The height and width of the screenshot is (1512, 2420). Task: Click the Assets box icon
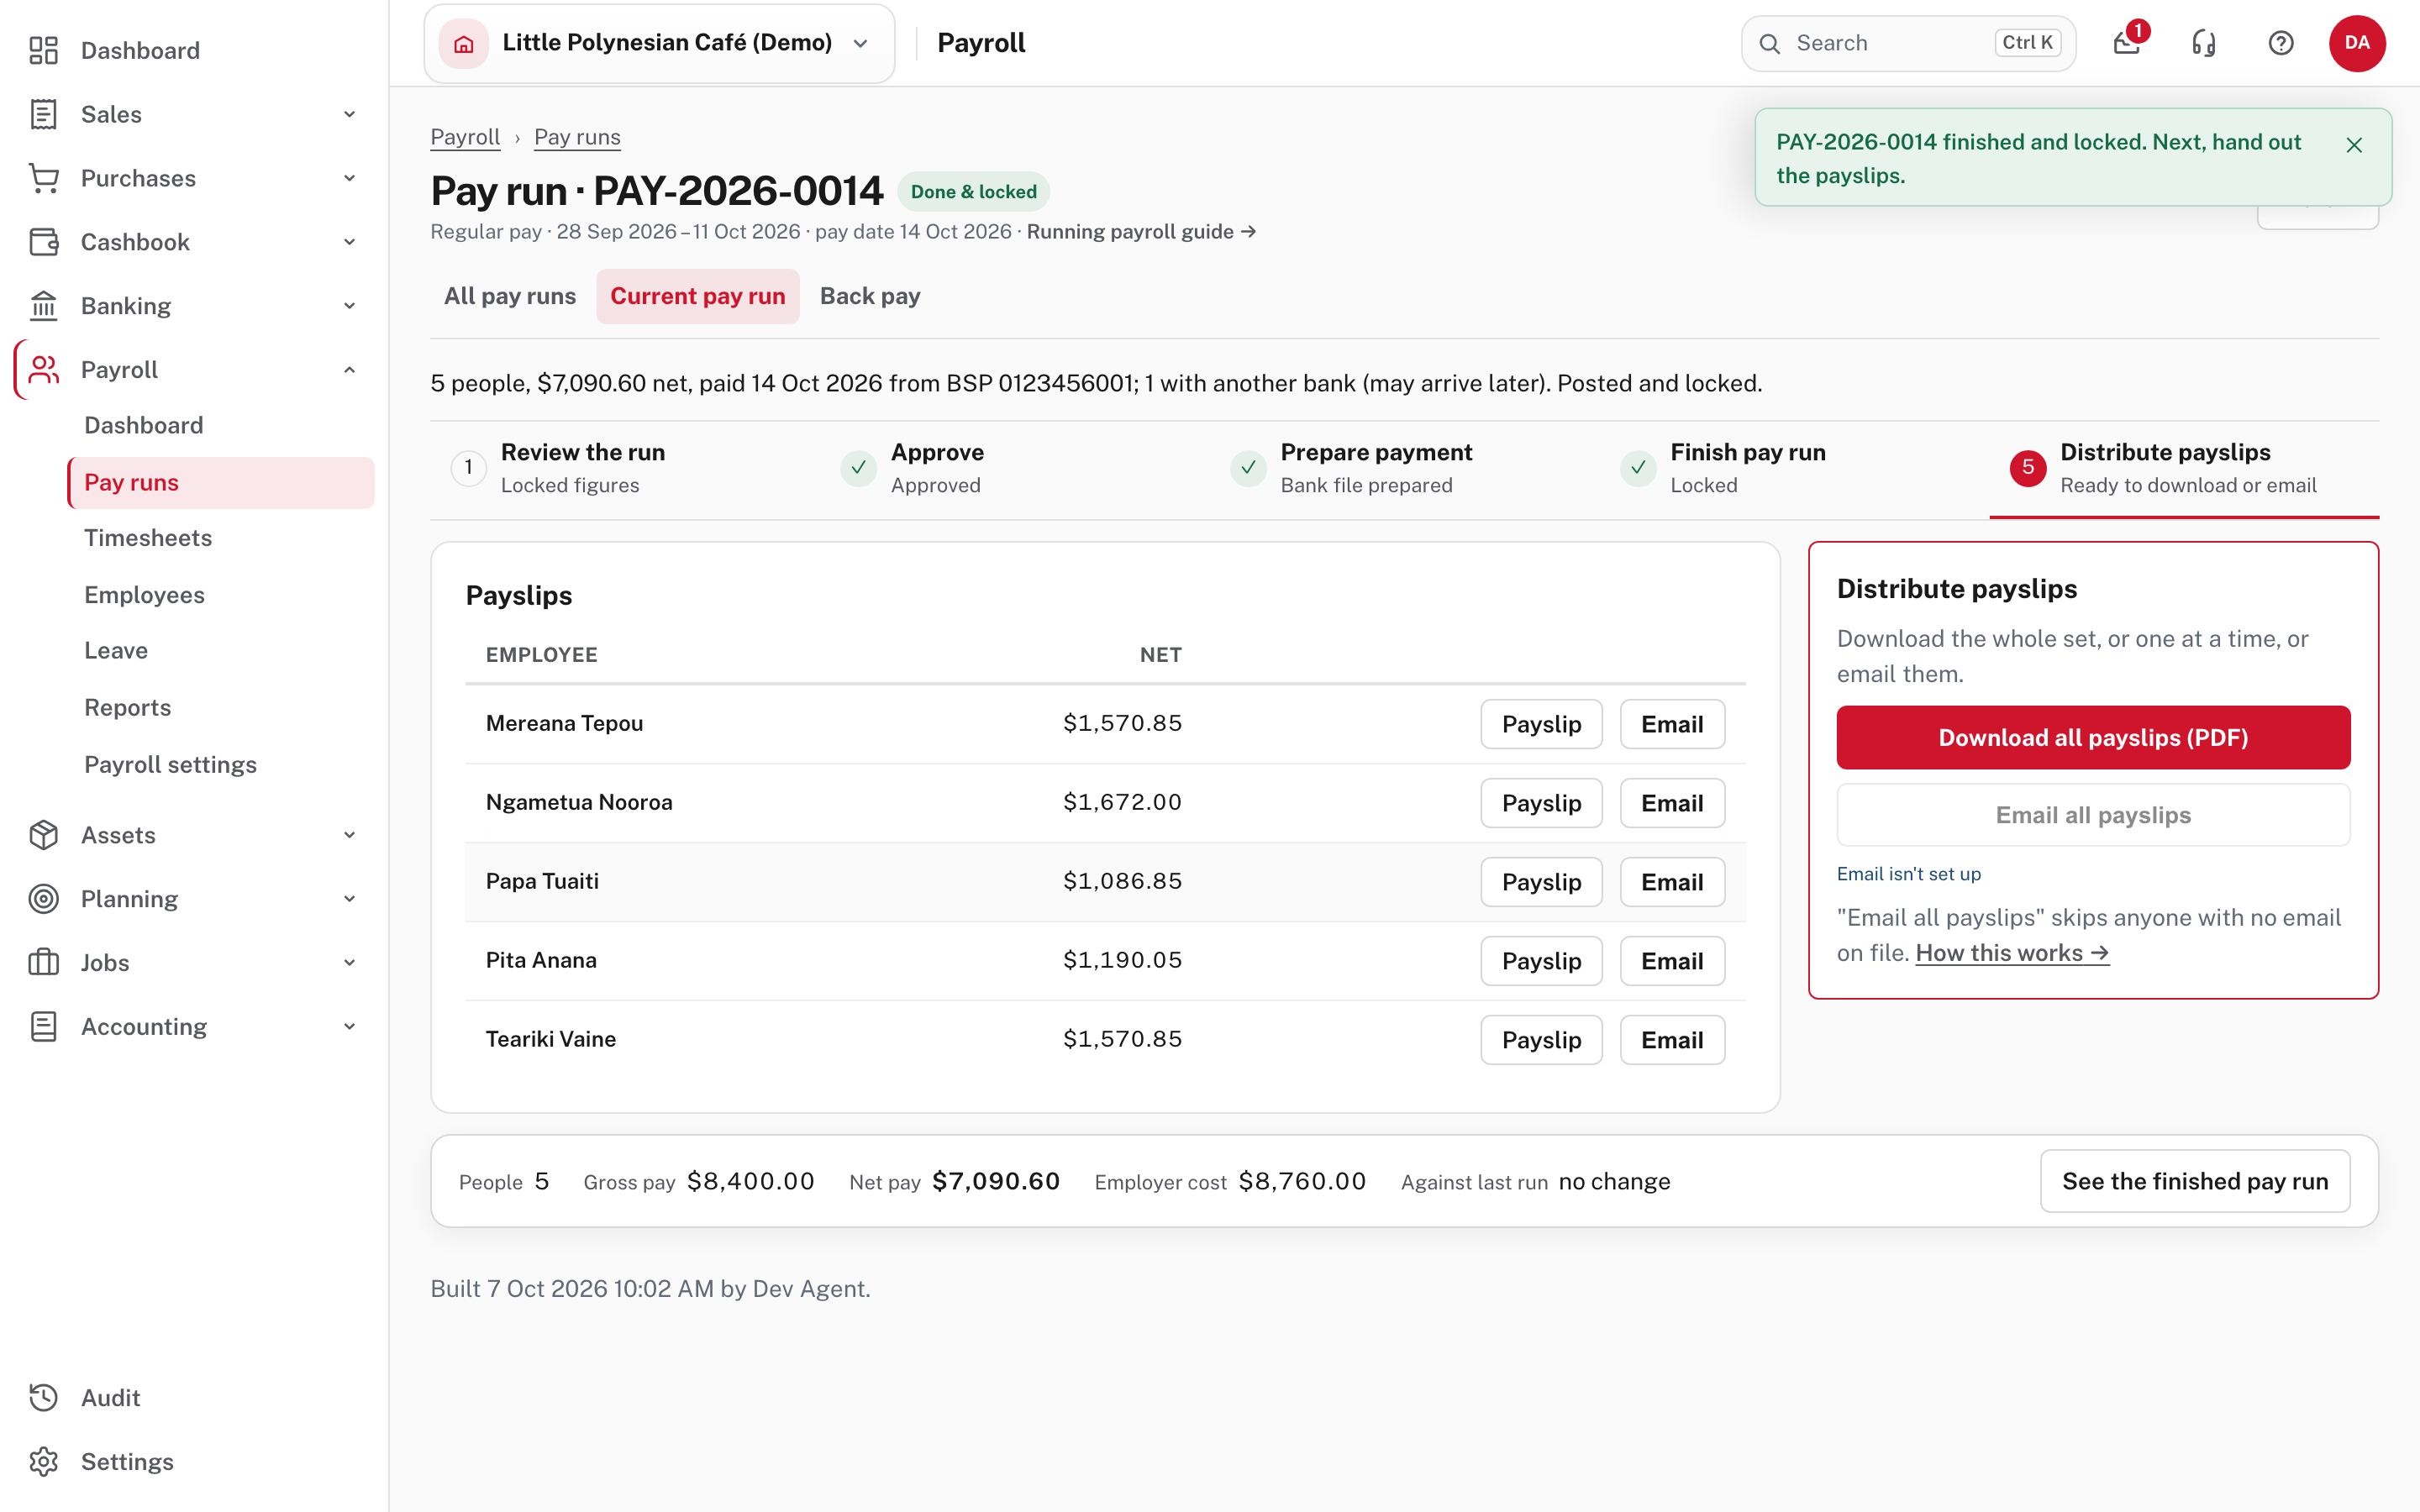(x=43, y=835)
